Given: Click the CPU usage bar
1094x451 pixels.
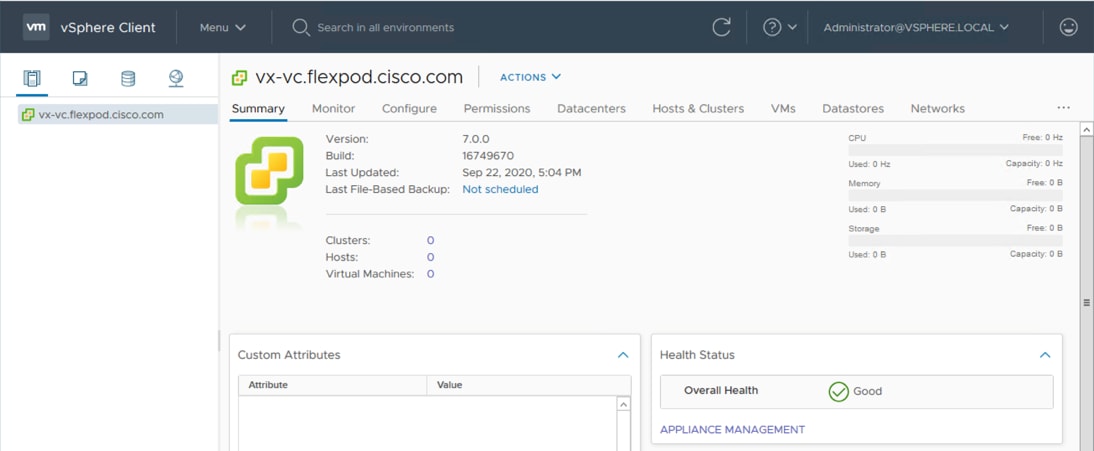Looking at the screenshot, I should 955,150.
